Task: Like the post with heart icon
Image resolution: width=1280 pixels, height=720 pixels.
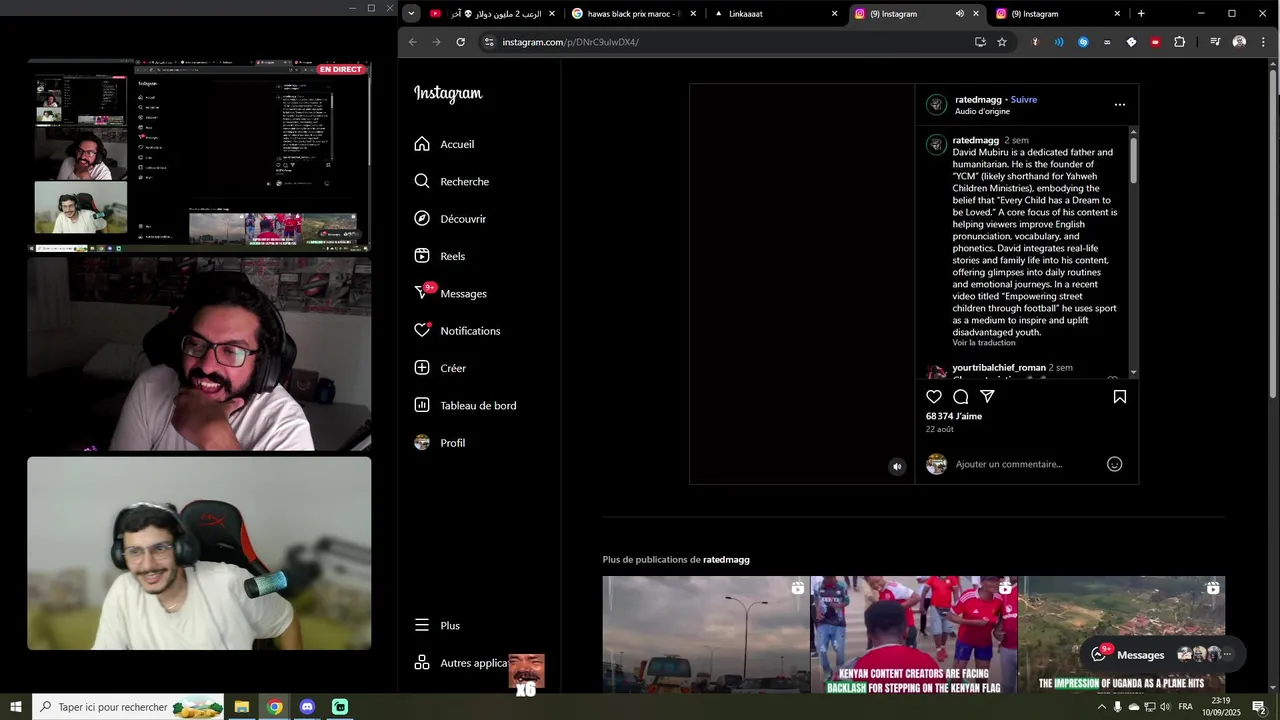Action: point(934,397)
